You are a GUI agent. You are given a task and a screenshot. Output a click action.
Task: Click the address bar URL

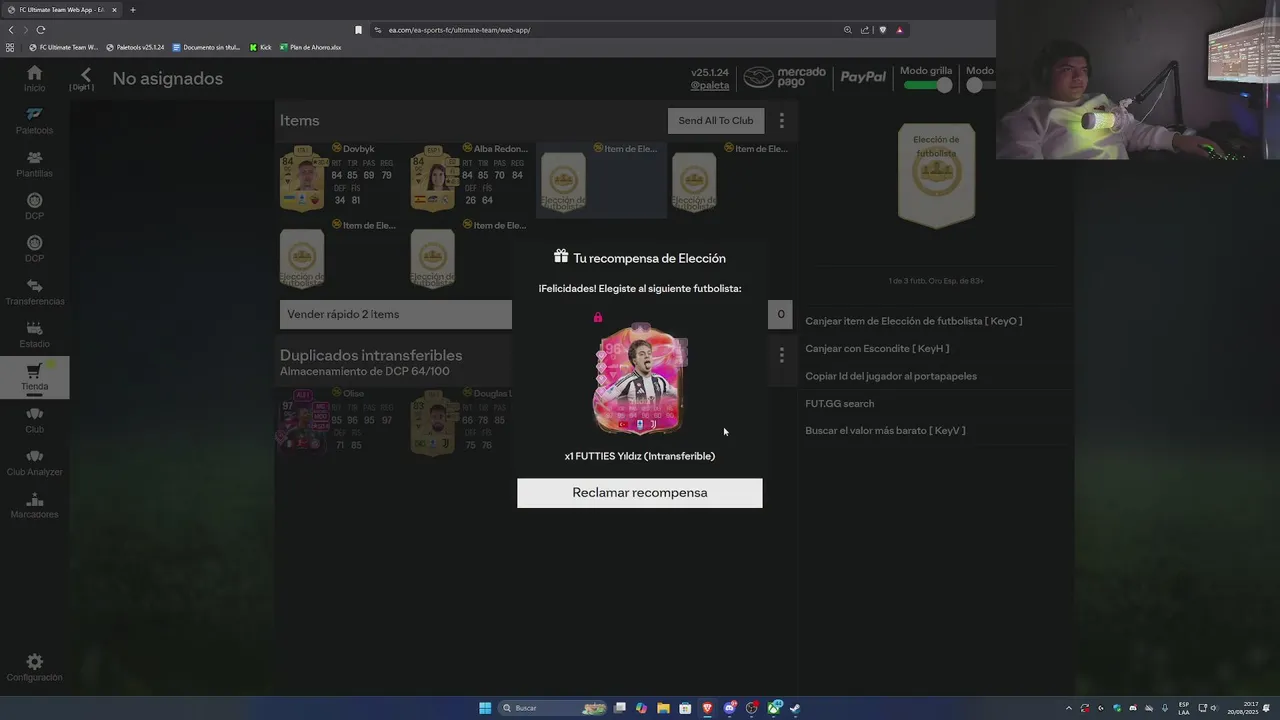click(459, 30)
